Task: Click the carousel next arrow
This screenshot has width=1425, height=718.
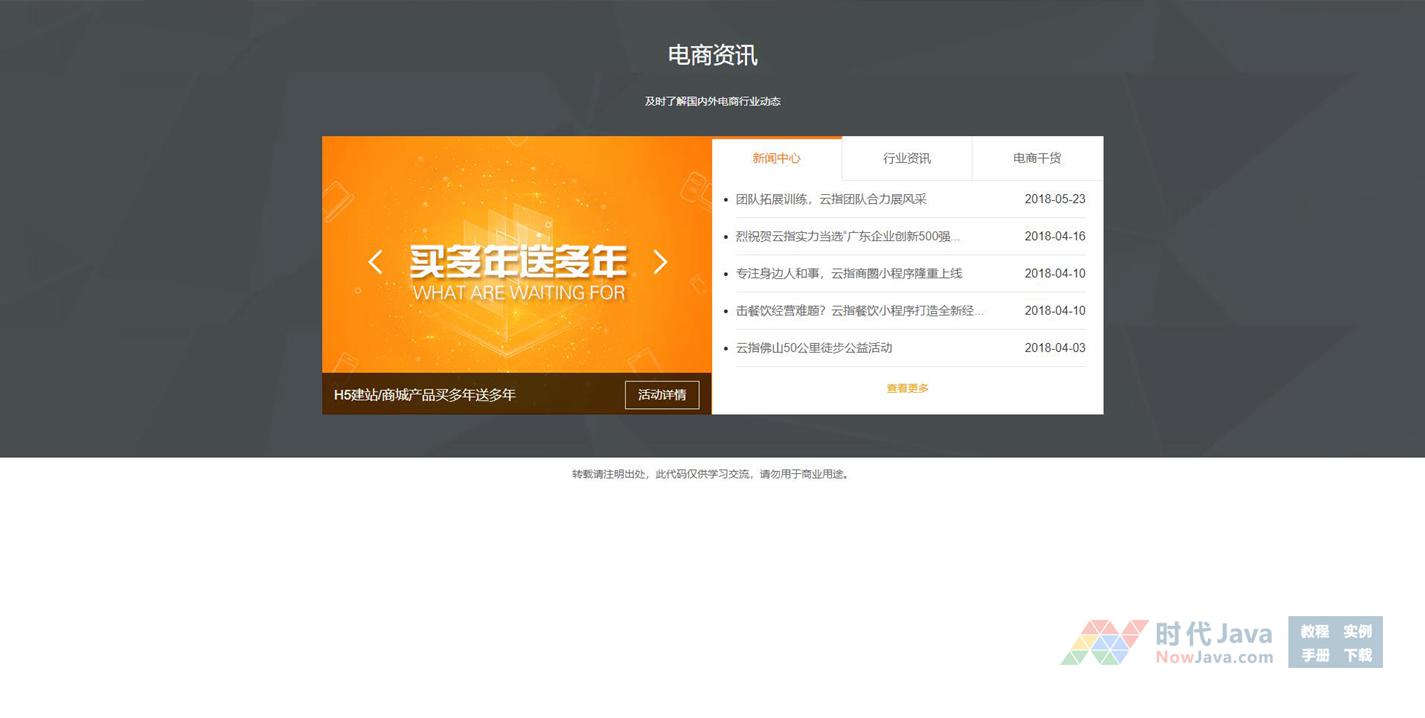Action: point(660,262)
